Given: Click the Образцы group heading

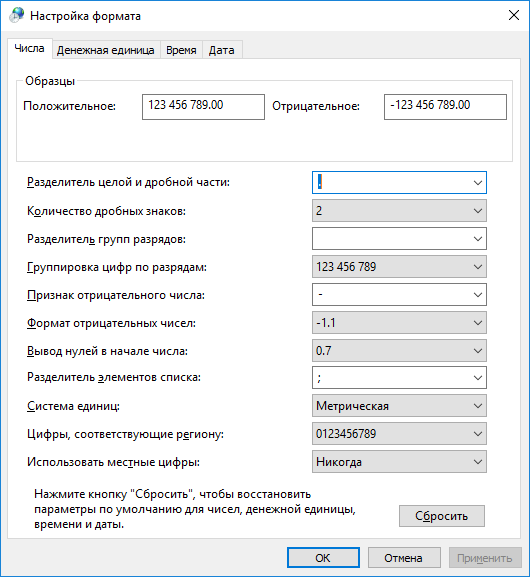Looking at the screenshot, I should pos(50,81).
